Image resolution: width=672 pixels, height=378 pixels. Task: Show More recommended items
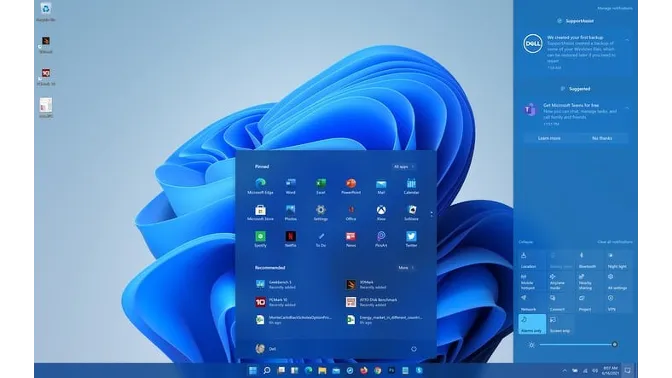405,267
